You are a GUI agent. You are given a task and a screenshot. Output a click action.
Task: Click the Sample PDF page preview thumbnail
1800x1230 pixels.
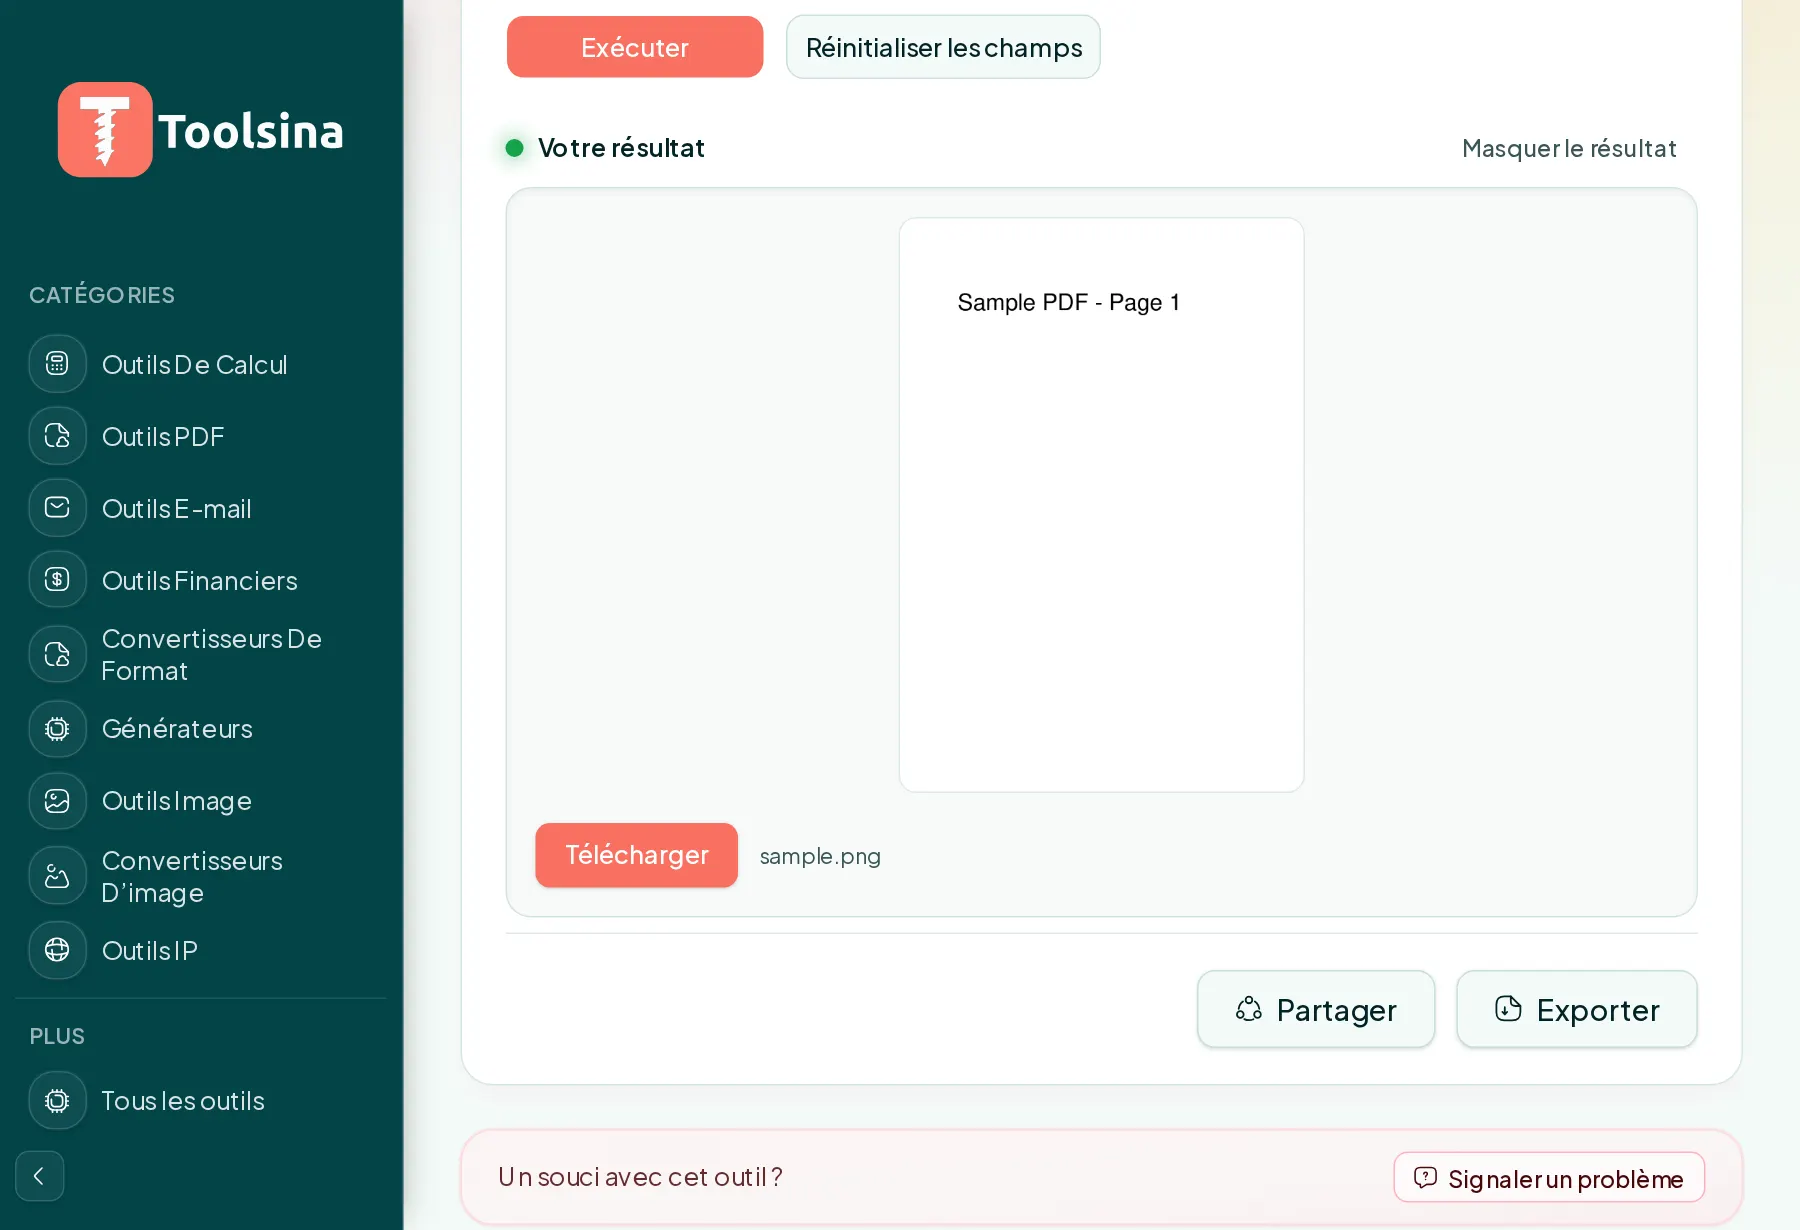pos(1101,505)
